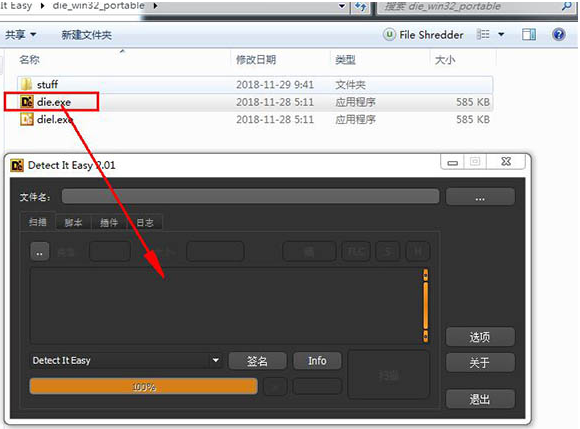This screenshot has height=429, width=580.
Task: Open the 共享 share dropdown menu
Action: [x=21, y=35]
